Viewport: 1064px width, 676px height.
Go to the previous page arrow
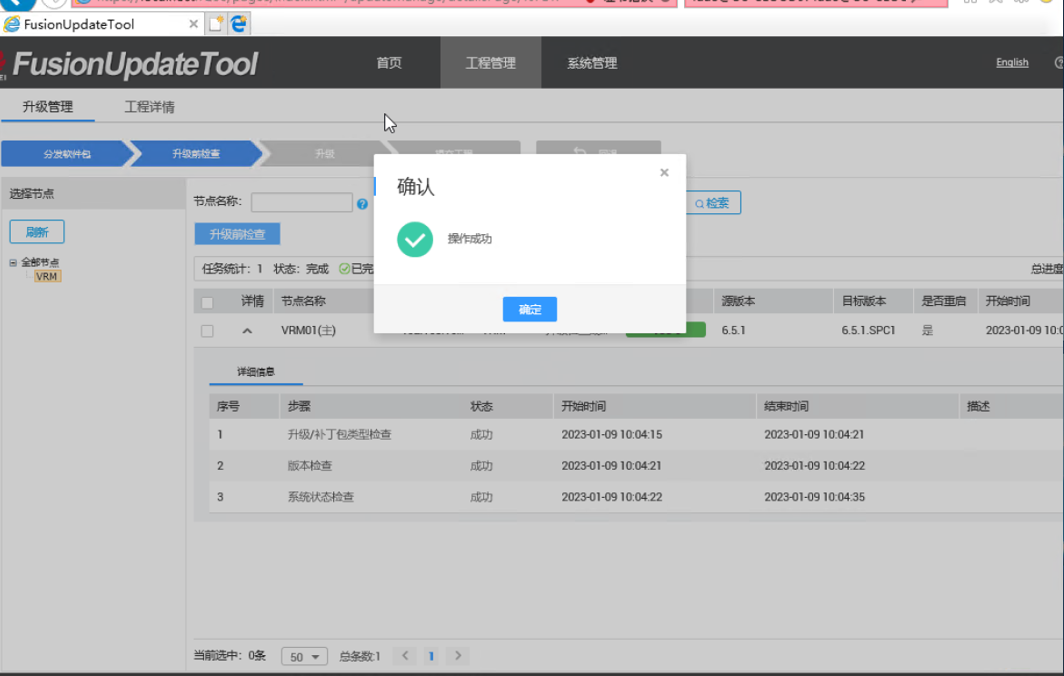tap(405, 656)
